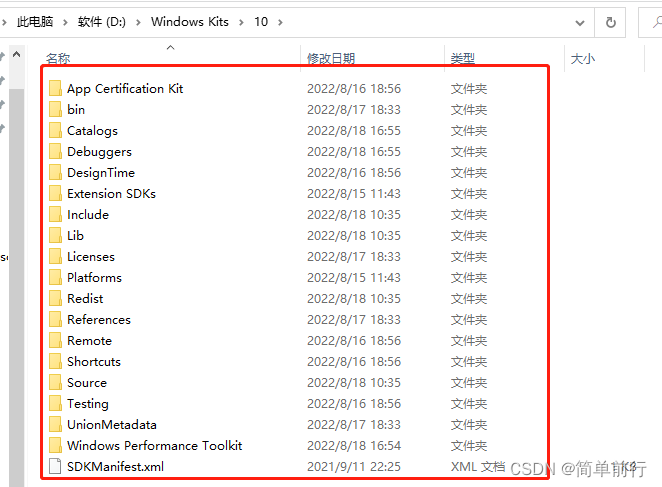Click the Shortcuts folder icon
The height and width of the screenshot is (487, 662).
pyautogui.click(x=55, y=362)
